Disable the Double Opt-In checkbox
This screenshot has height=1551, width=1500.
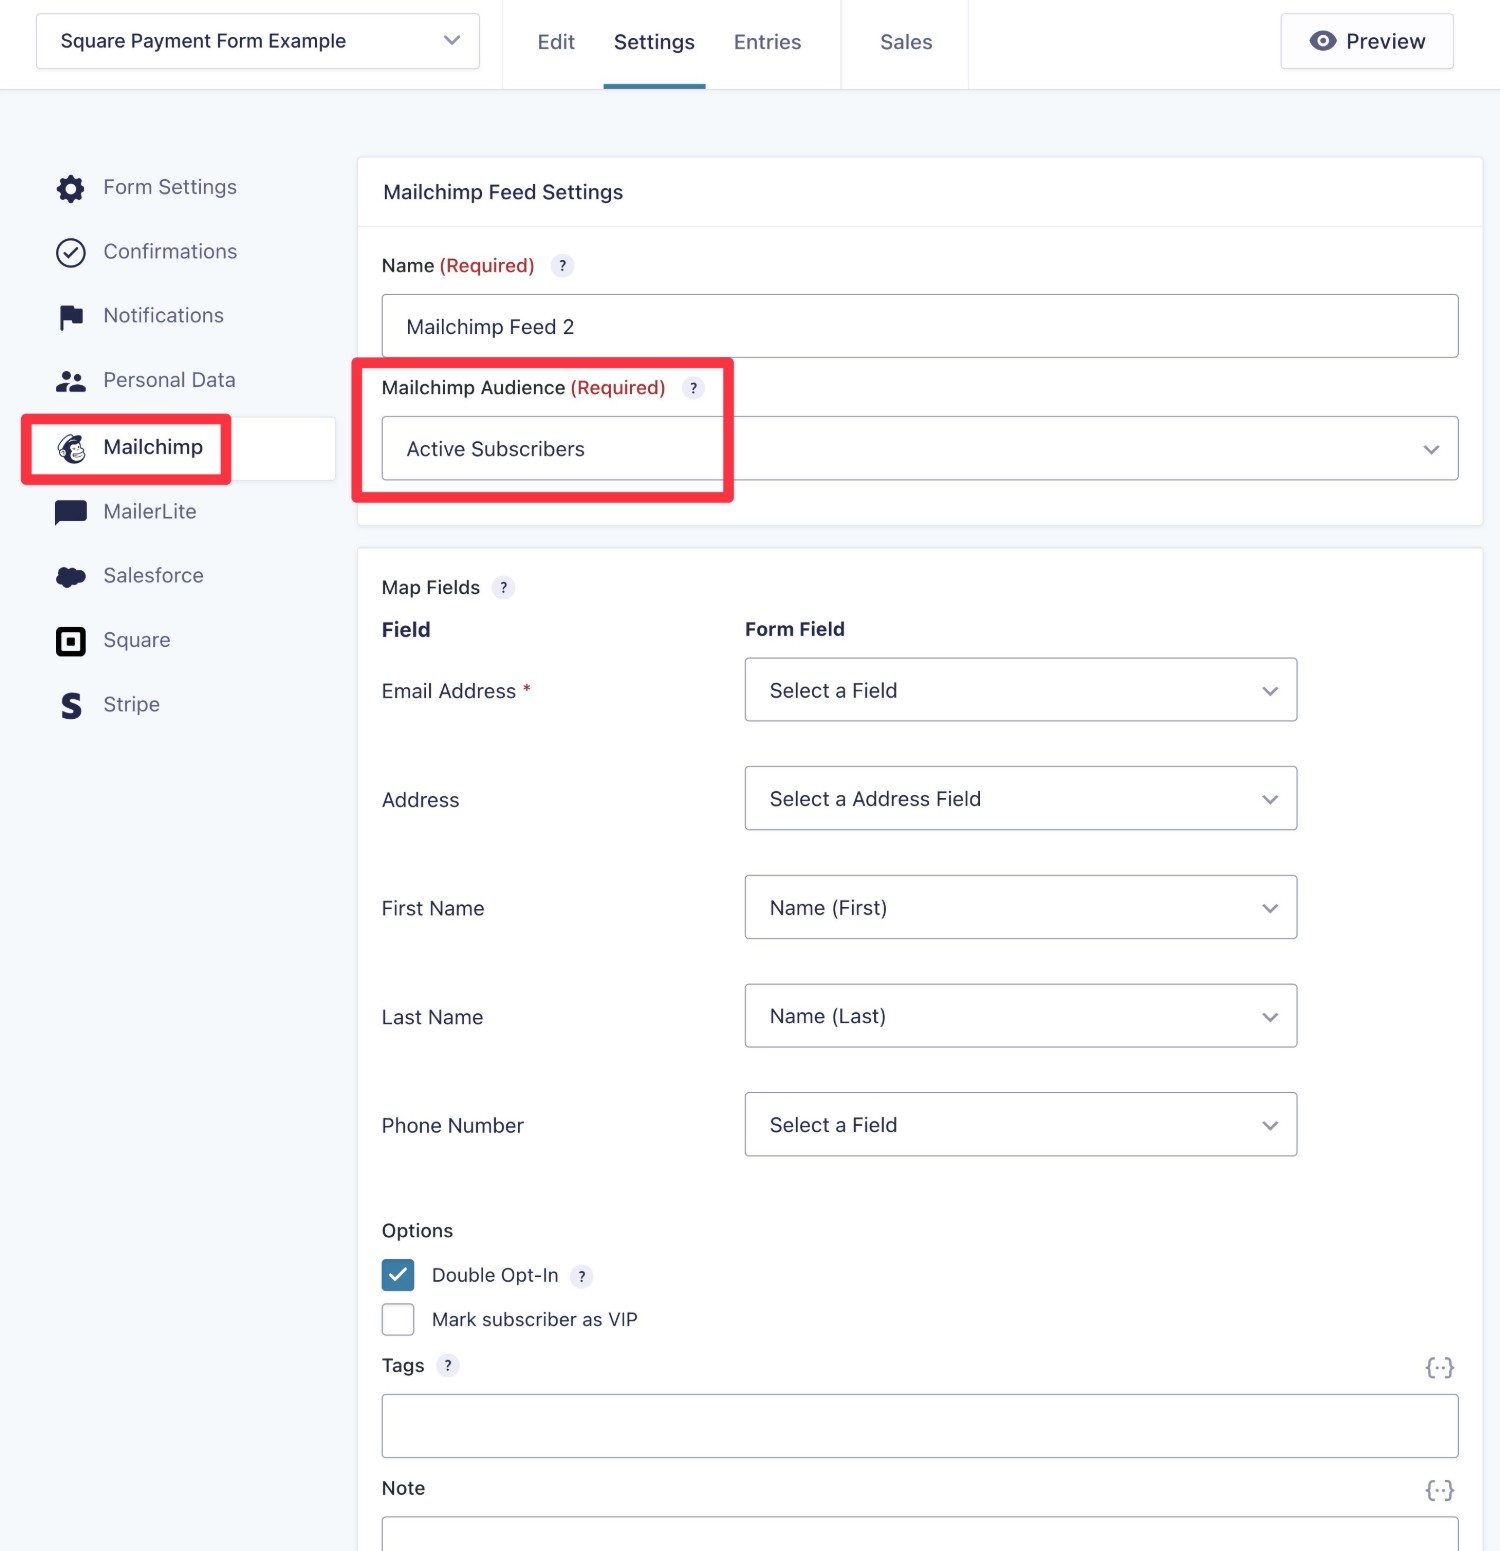coord(398,1275)
